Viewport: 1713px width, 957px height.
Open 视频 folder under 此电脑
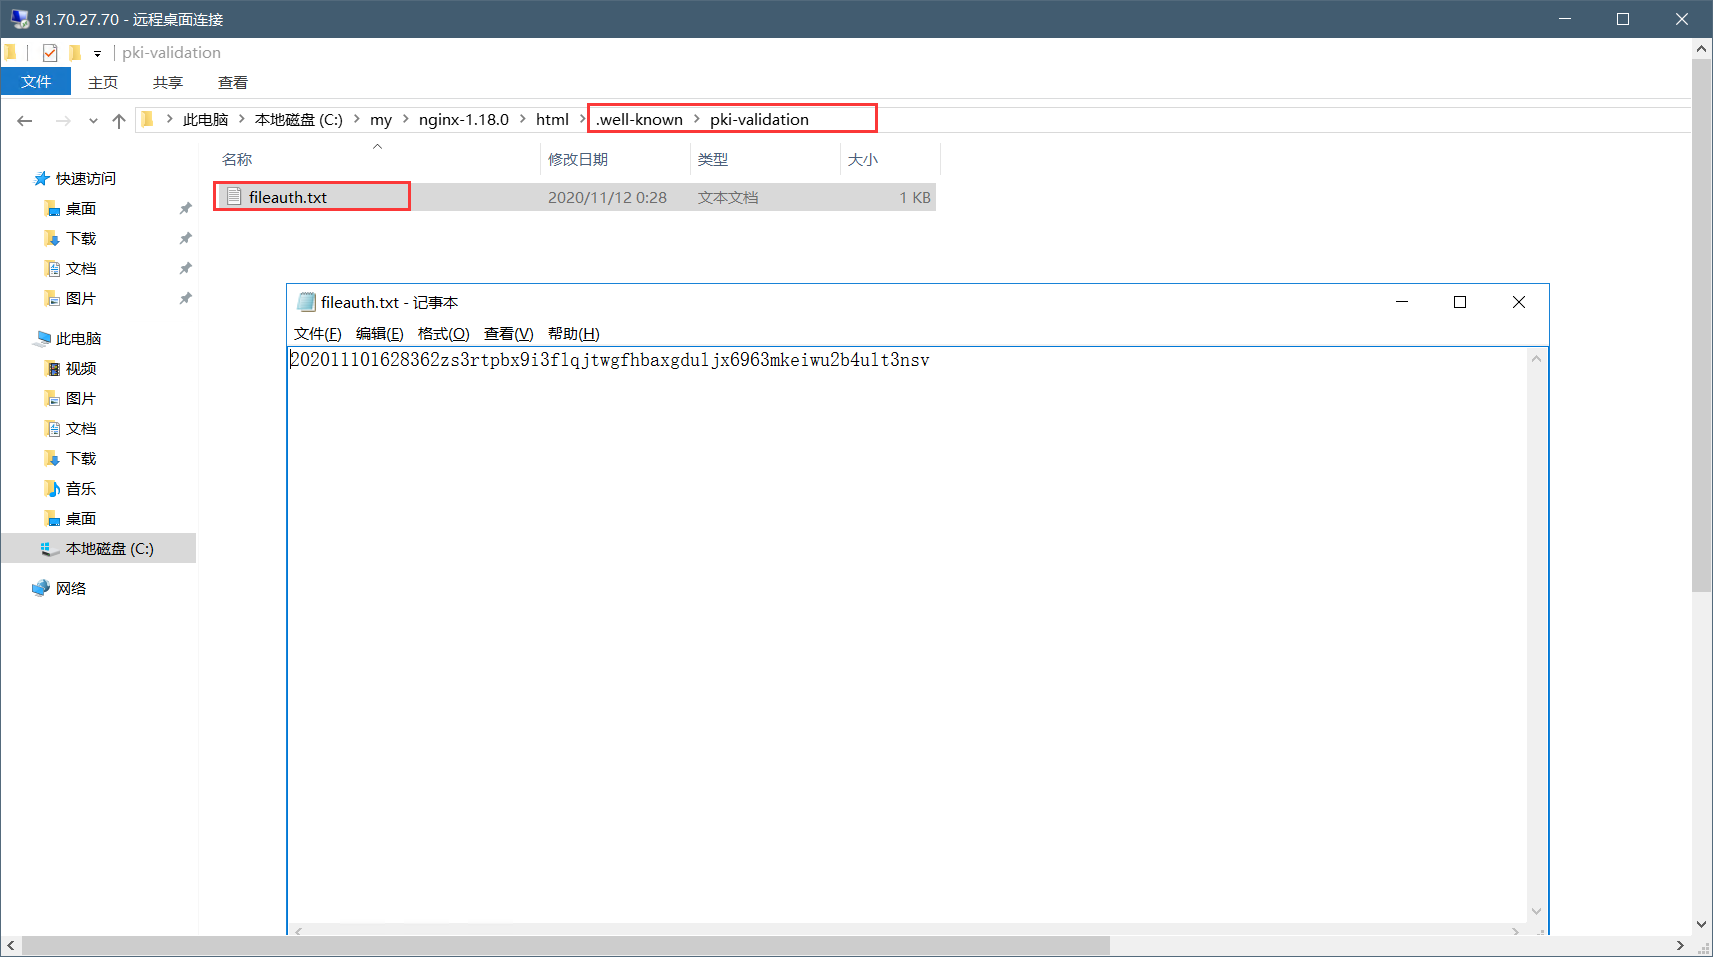(80, 368)
